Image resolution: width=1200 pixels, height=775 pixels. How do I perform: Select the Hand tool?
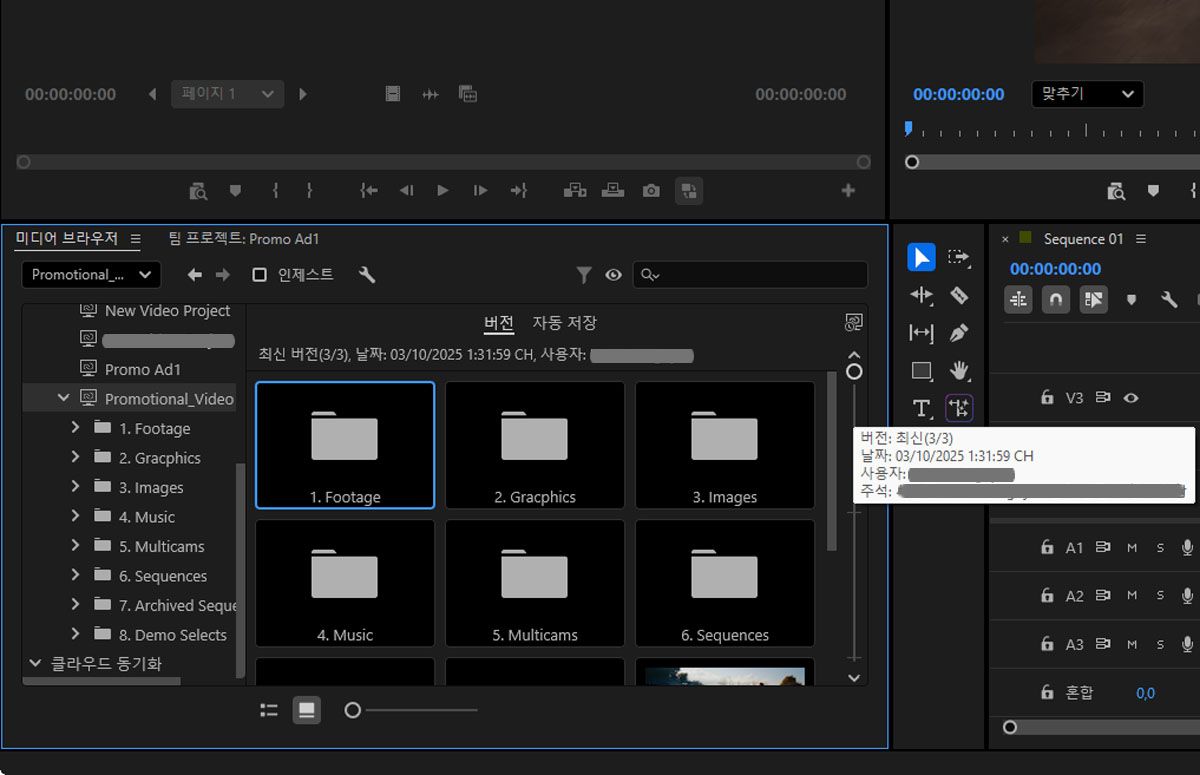coord(959,371)
